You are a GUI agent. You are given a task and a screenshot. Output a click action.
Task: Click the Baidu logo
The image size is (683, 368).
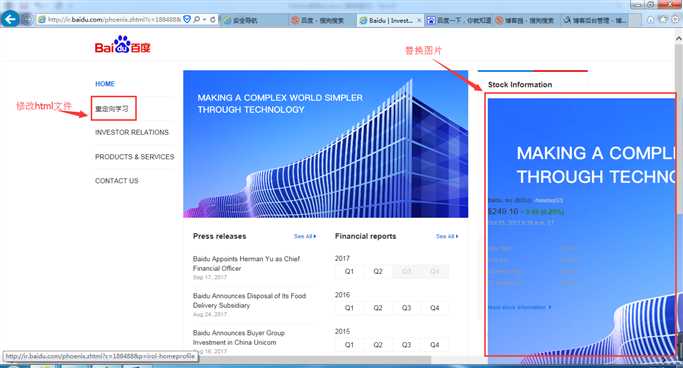pyautogui.click(x=122, y=45)
